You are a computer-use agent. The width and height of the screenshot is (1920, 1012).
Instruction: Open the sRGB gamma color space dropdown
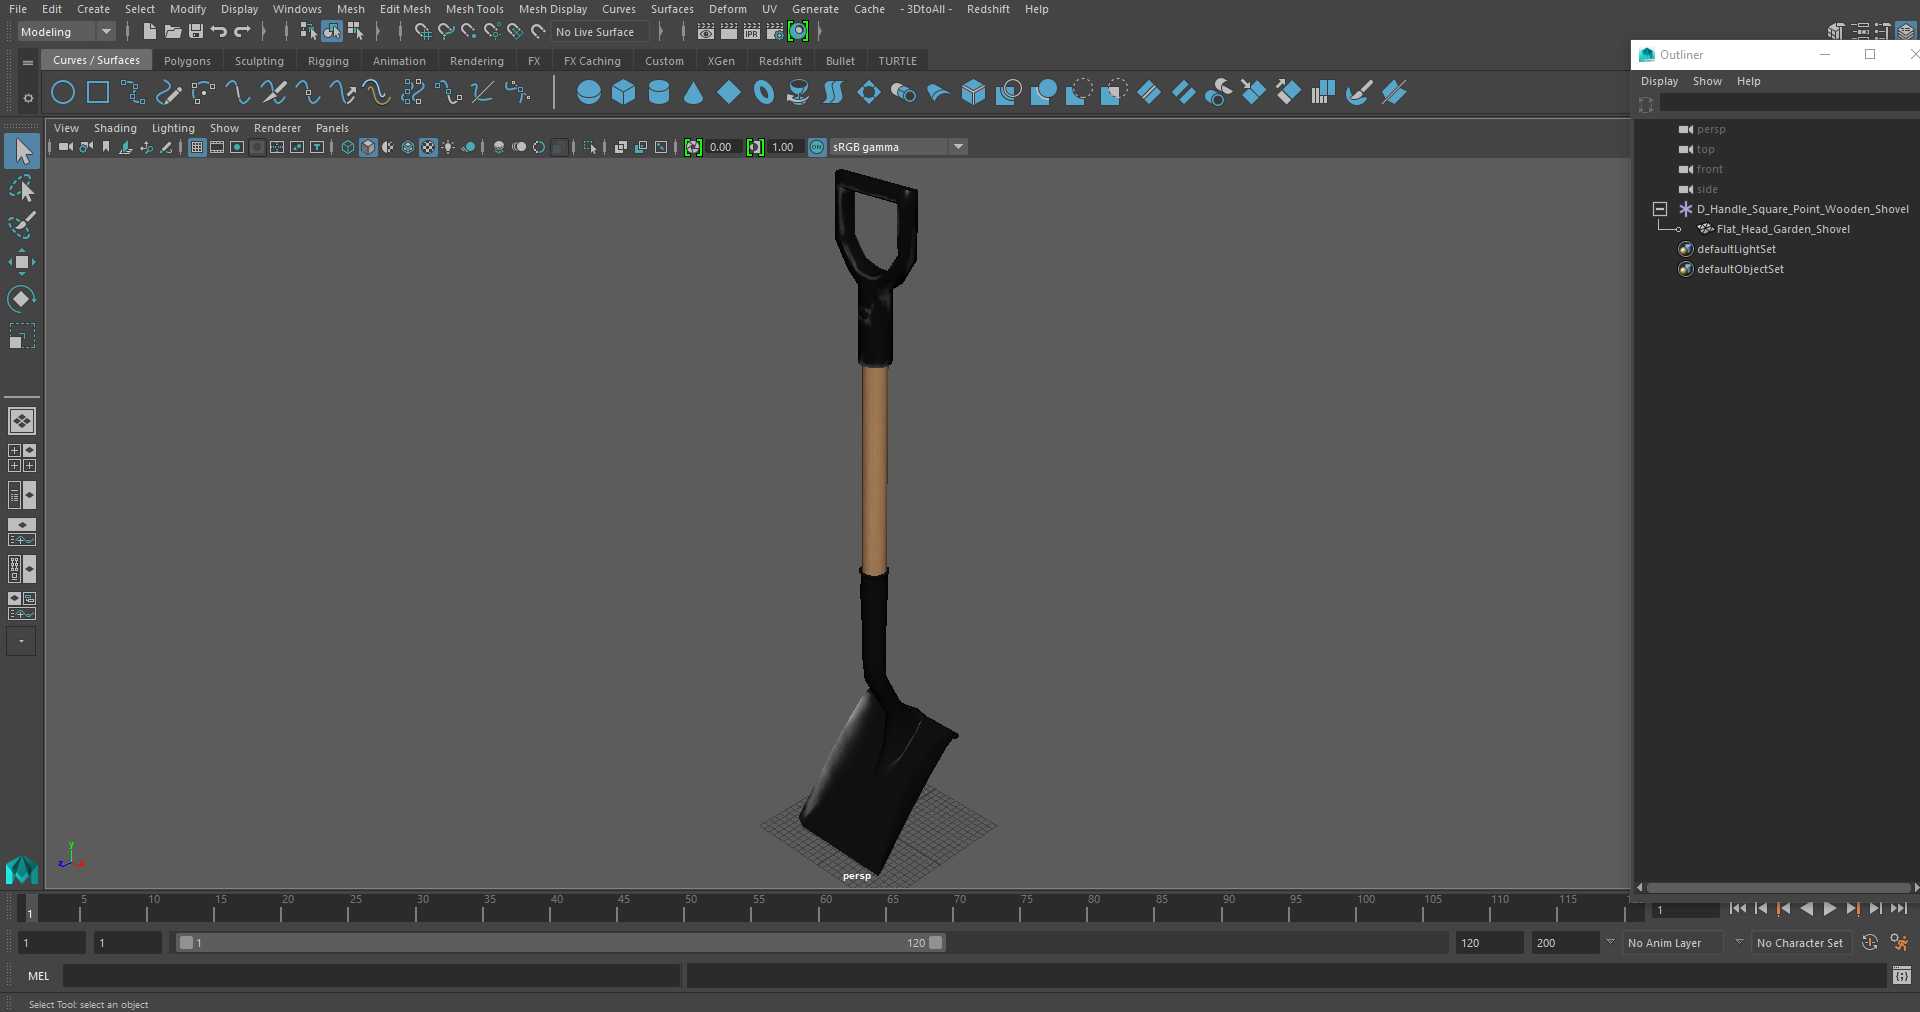pyautogui.click(x=898, y=147)
